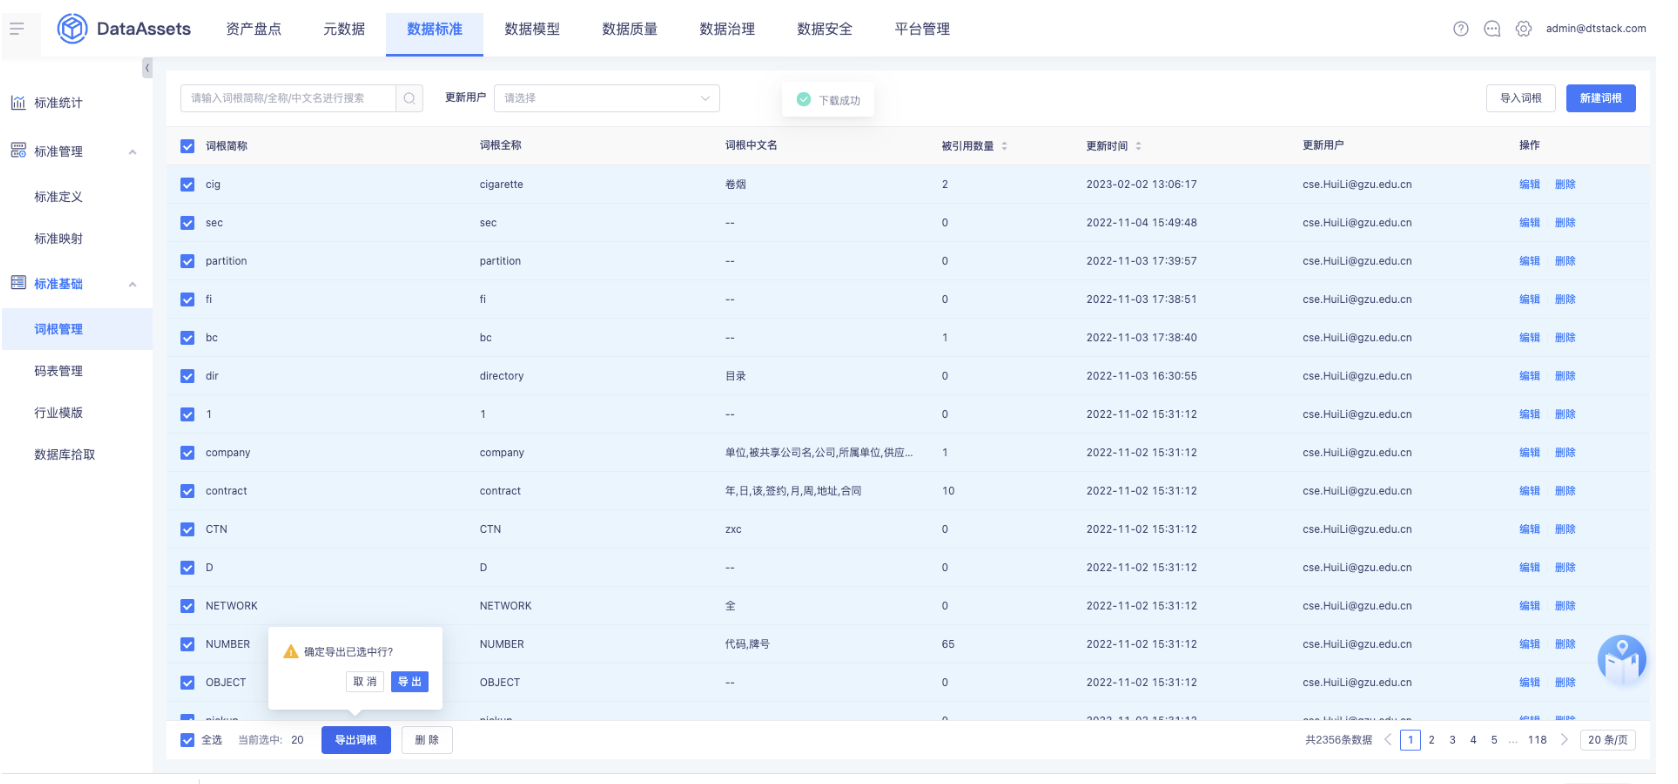Switch to 数据治理 tab

click(x=727, y=29)
